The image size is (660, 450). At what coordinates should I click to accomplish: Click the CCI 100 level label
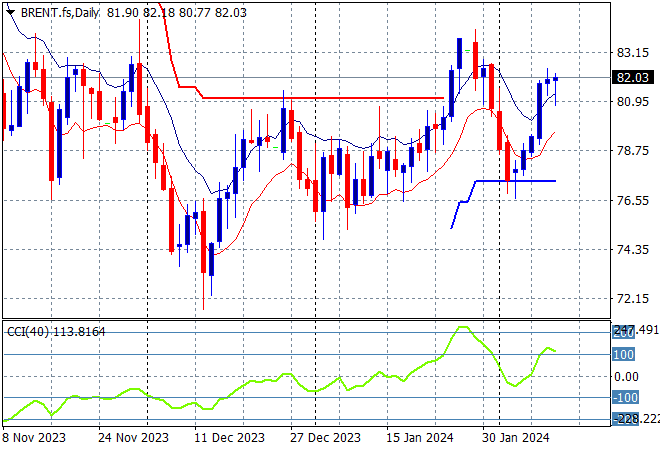pos(623,354)
